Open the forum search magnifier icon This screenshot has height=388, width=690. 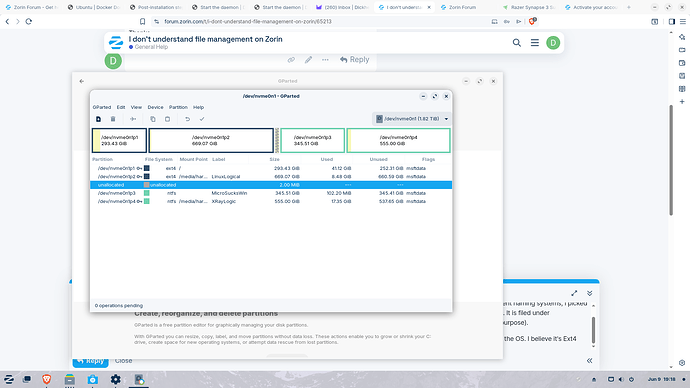pyautogui.click(x=517, y=43)
